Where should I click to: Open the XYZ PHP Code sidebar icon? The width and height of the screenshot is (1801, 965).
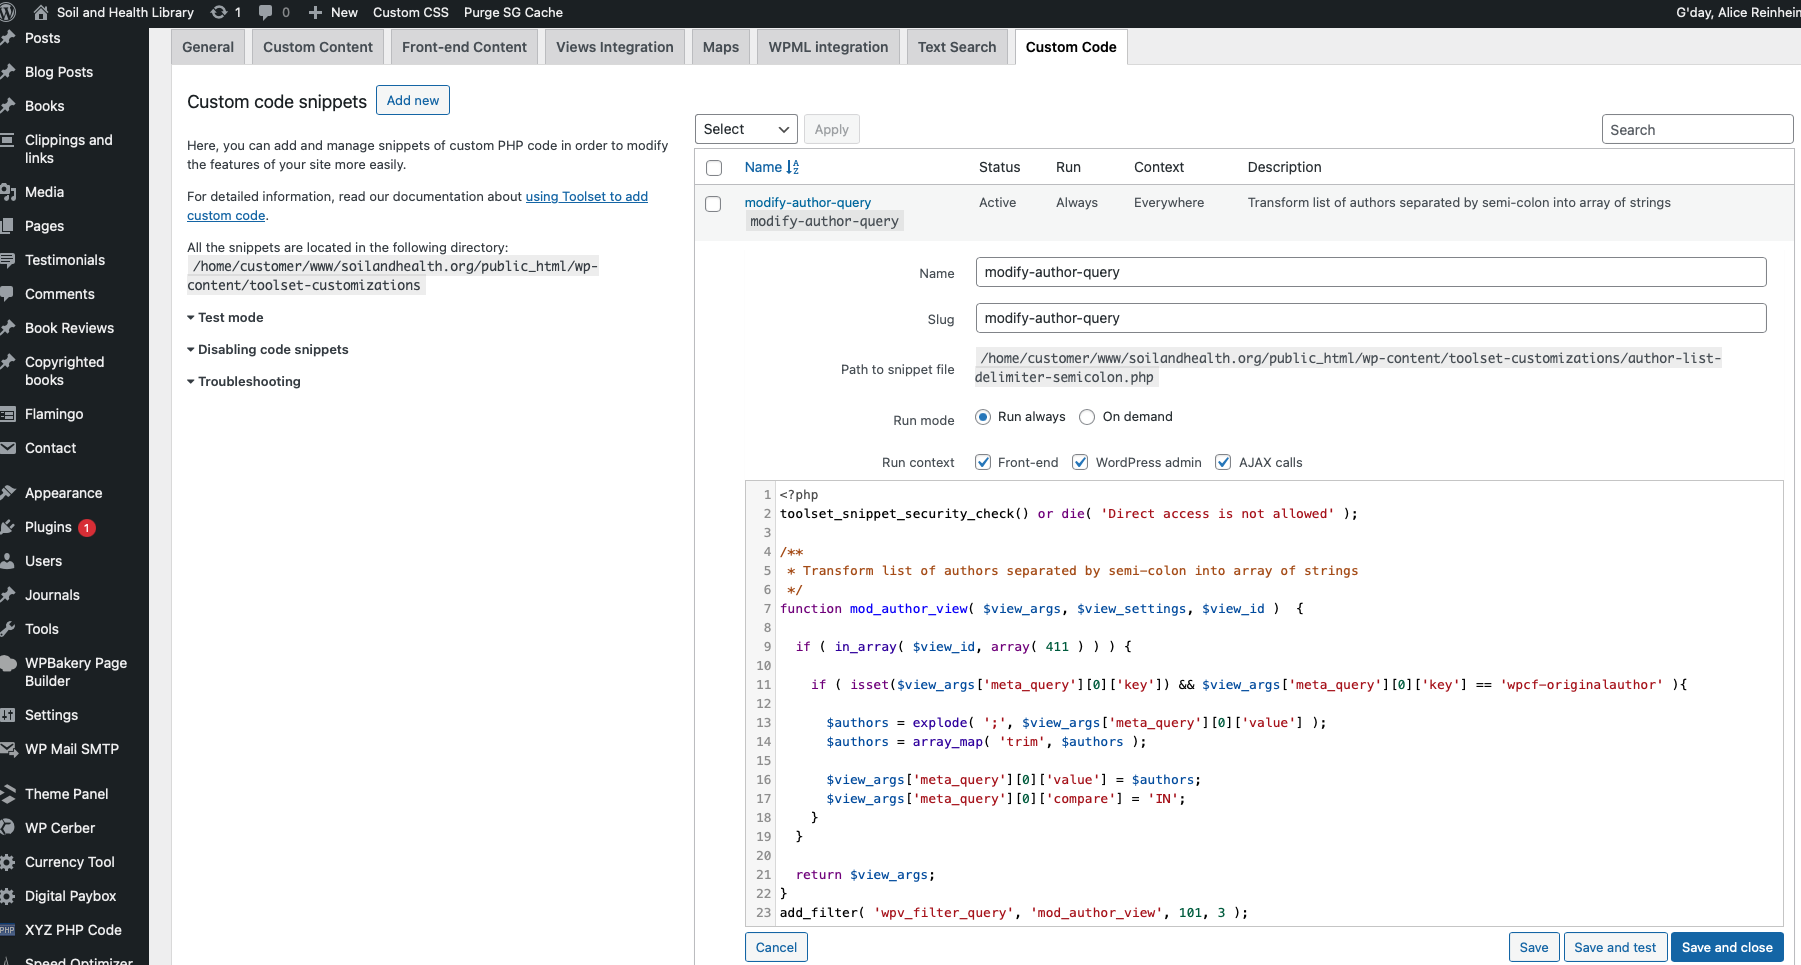(8, 930)
